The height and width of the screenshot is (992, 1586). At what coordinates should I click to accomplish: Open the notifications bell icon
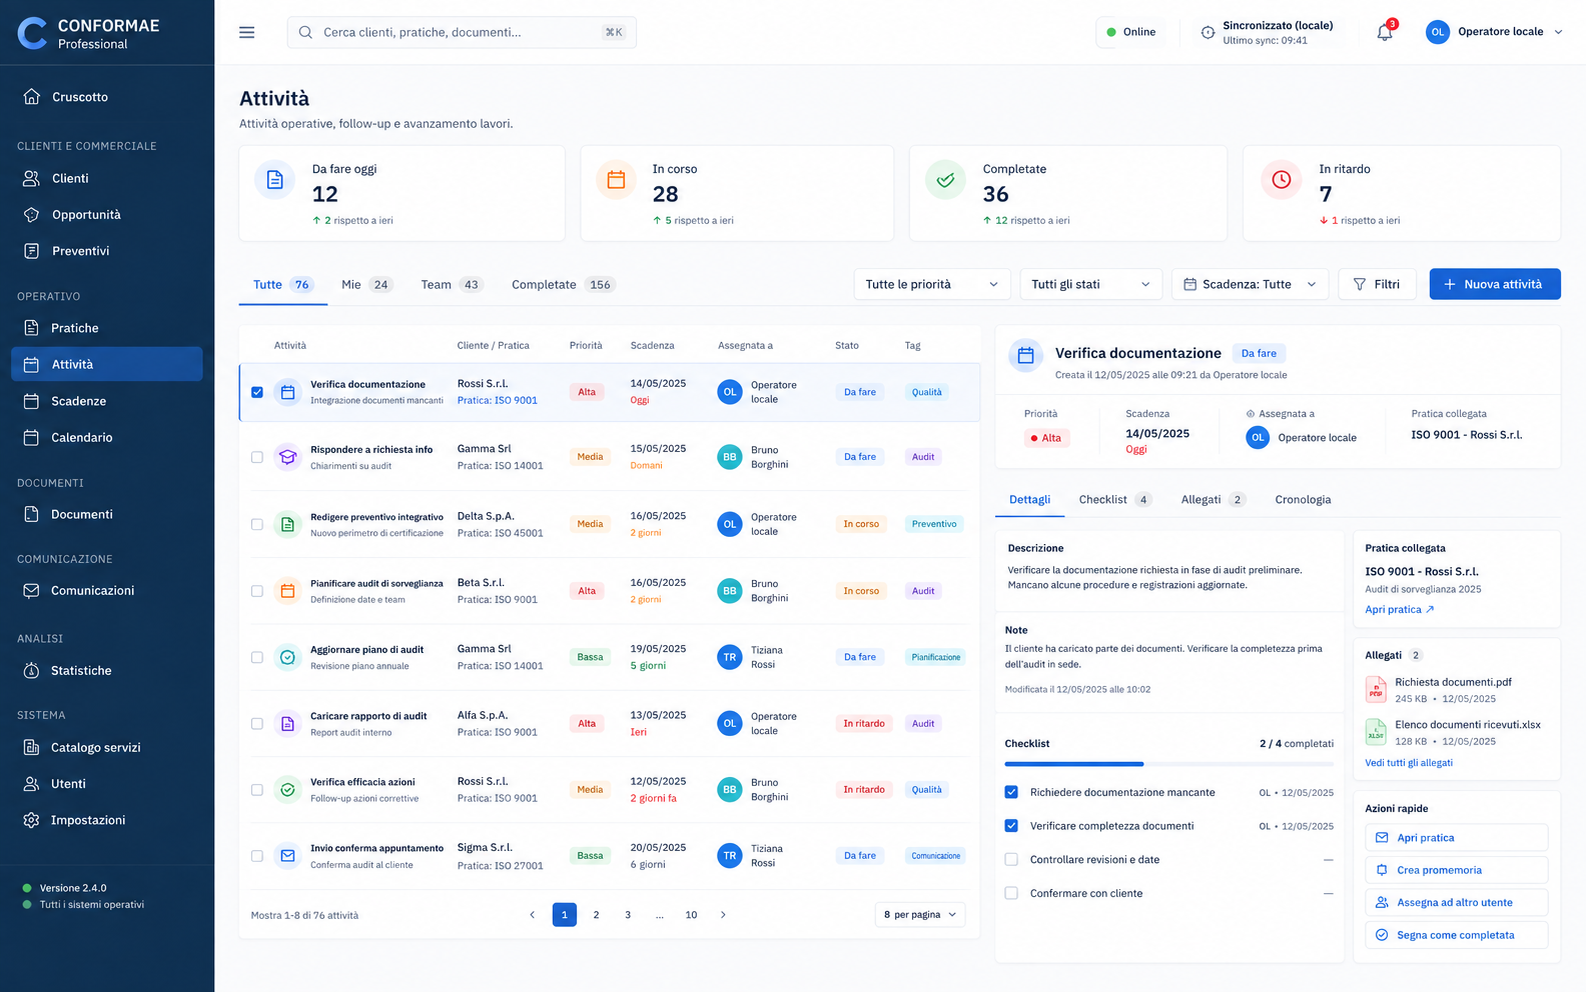tap(1385, 32)
